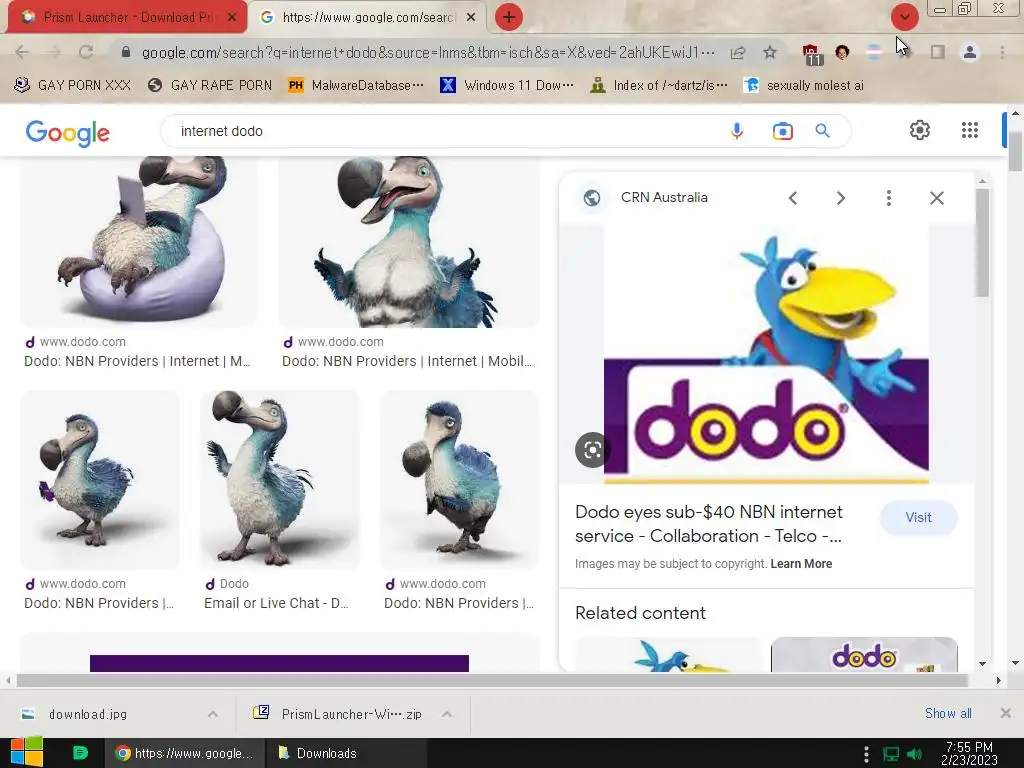The width and height of the screenshot is (1024, 768).
Task: Expand options for download.jpg
Action: coord(213,714)
